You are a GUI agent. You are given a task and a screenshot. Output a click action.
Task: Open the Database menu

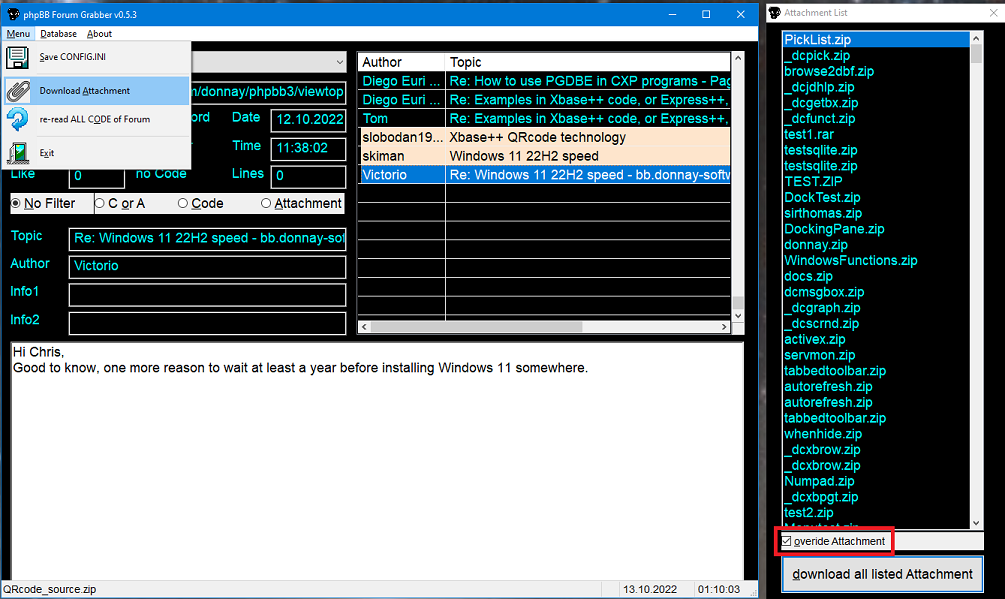[x=58, y=34]
